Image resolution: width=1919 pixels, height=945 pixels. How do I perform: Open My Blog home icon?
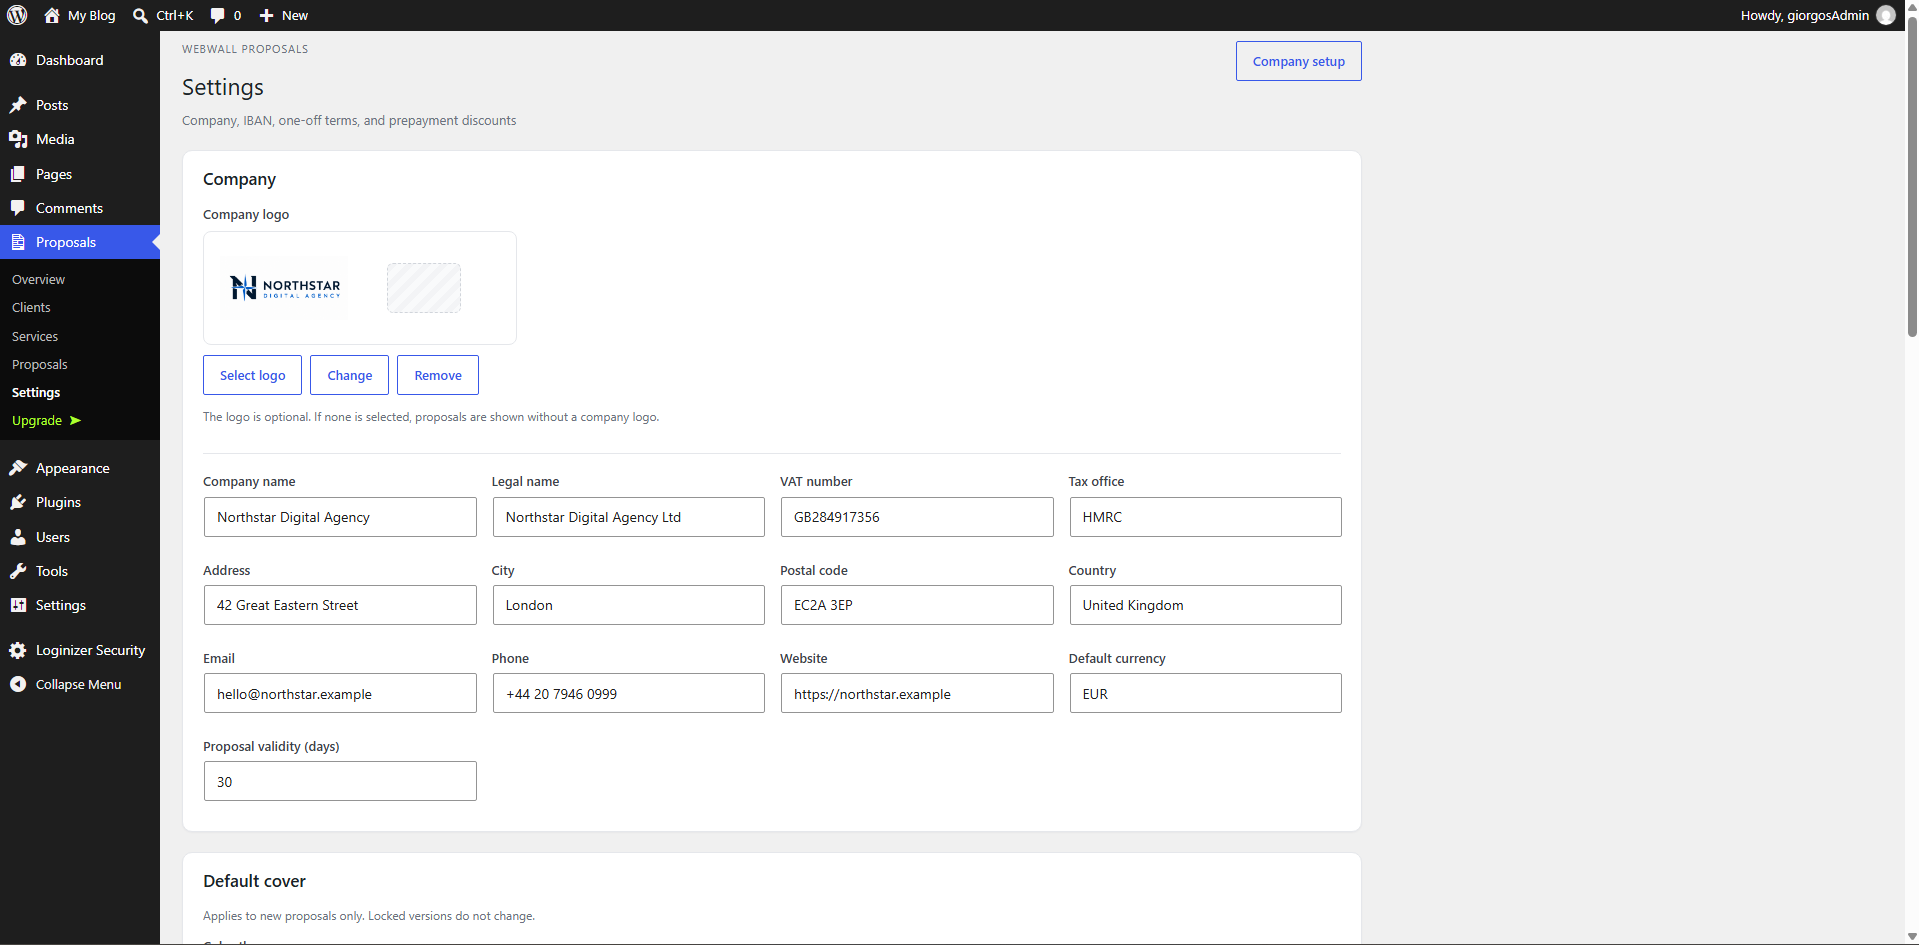click(52, 15)
